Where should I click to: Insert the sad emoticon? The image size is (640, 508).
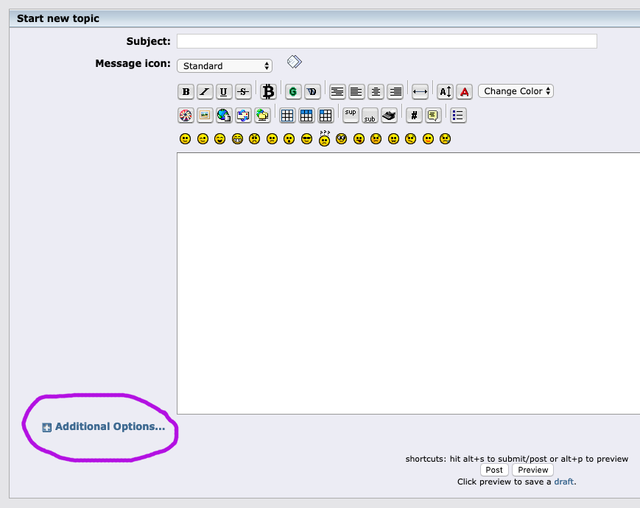click(x=272, y=139)
